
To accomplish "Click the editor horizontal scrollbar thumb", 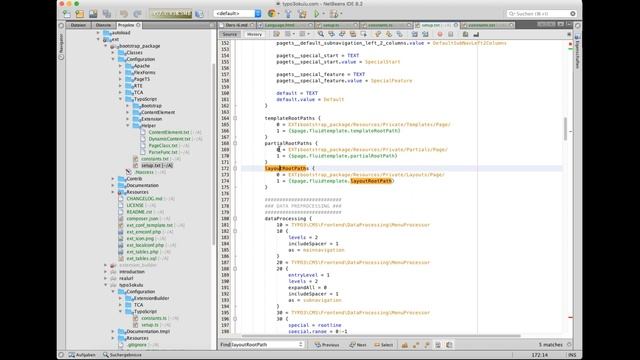I will coord(382,336).
